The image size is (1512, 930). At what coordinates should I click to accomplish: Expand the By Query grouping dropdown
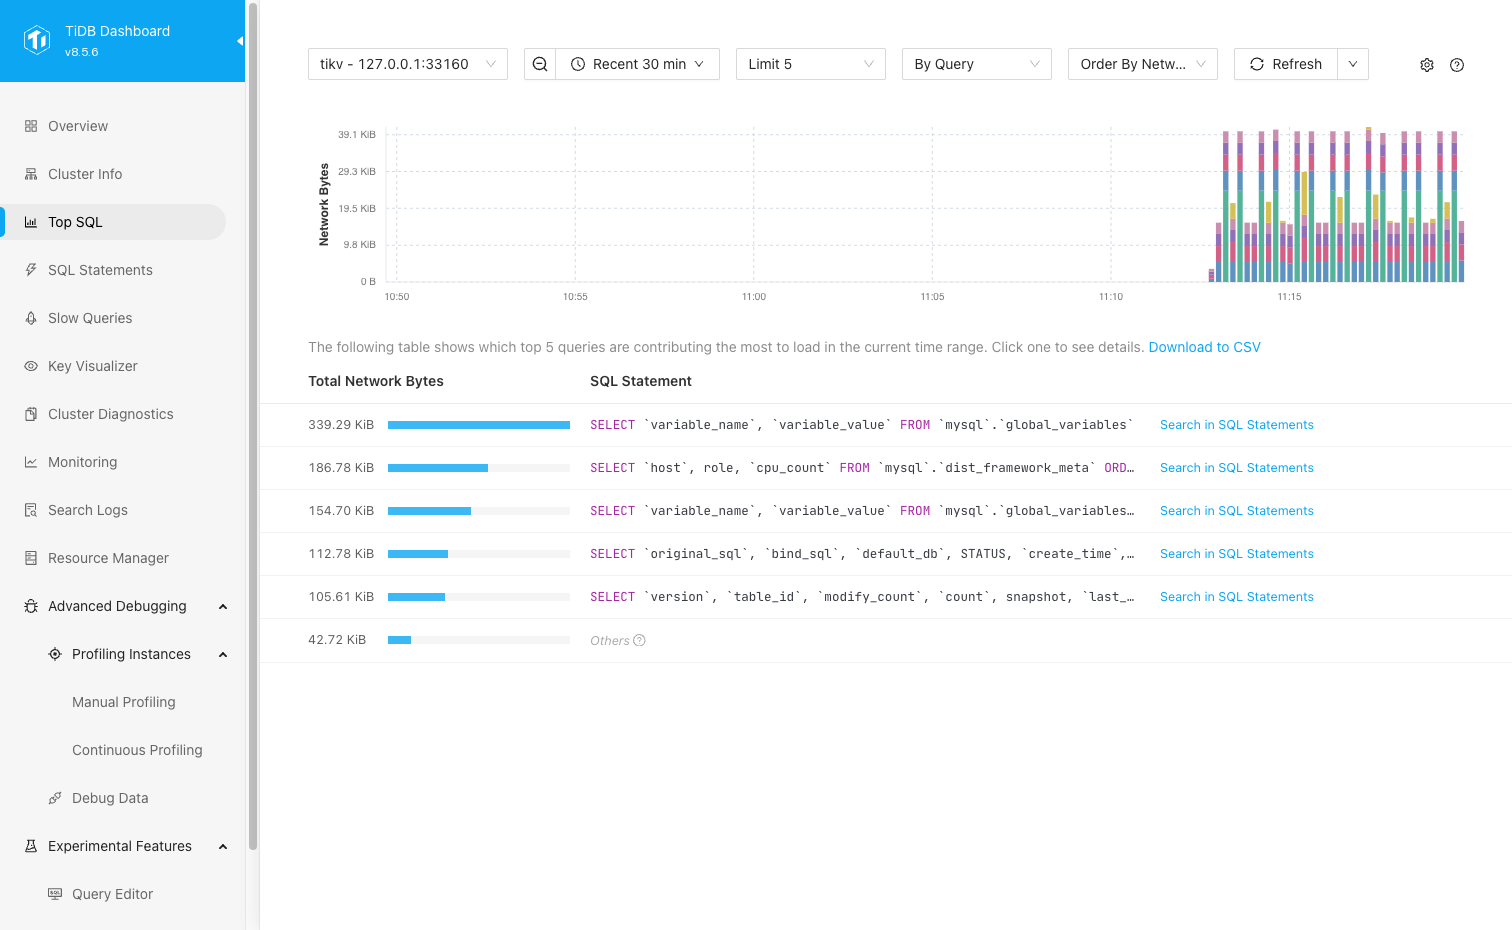(976, 64)
